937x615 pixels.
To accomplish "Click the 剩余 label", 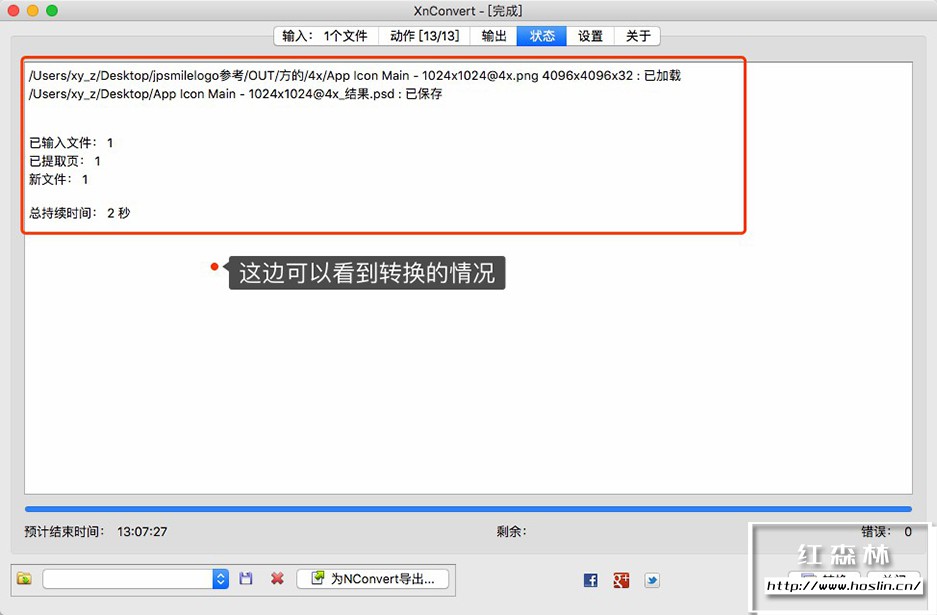I will (x=511, y=531).
